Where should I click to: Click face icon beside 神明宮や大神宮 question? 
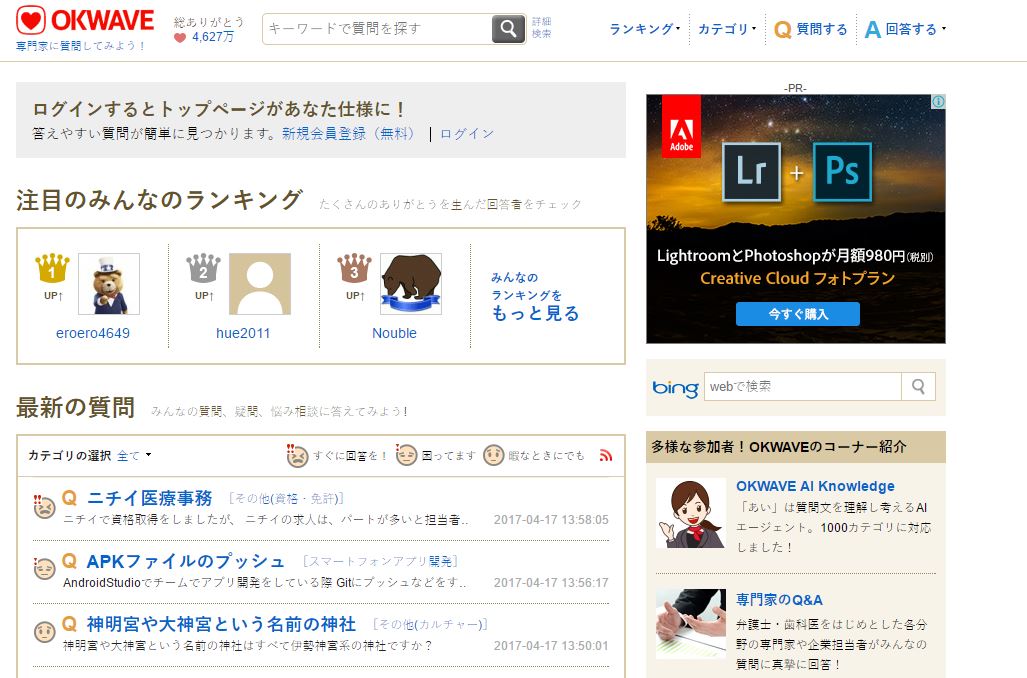click(x=45, y=631)
